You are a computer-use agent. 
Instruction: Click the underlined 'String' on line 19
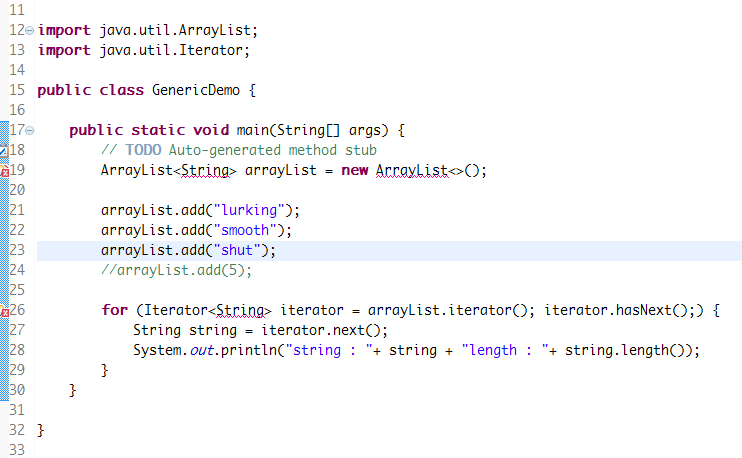(205, 170)
